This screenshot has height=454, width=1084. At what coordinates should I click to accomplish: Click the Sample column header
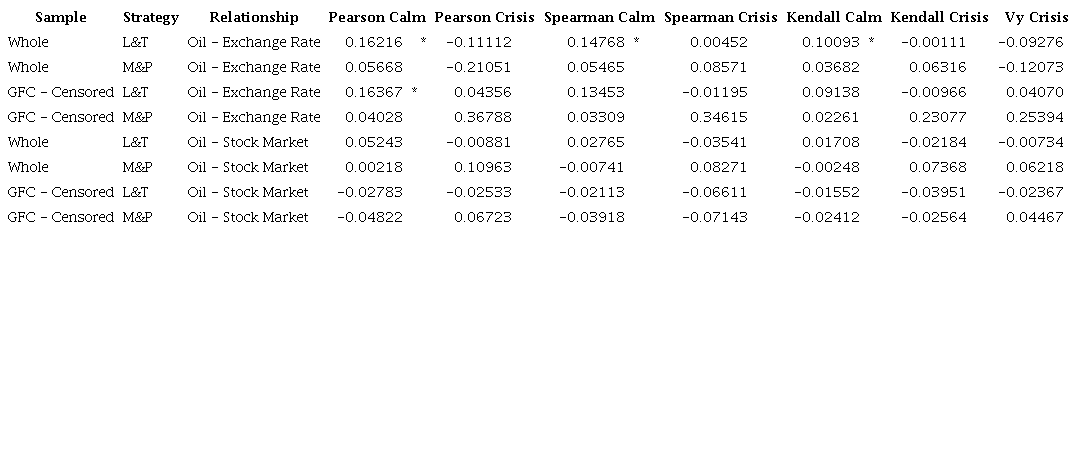pyautogui.click(x=61, y=17)
